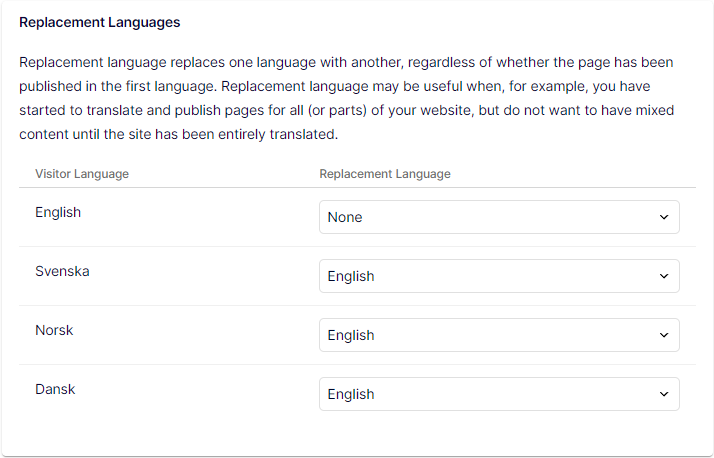Image resolution: width=714 pixels, height=458 pixels.
Task: Click the 'None' value in the English row
Action: tap(345, 217)
